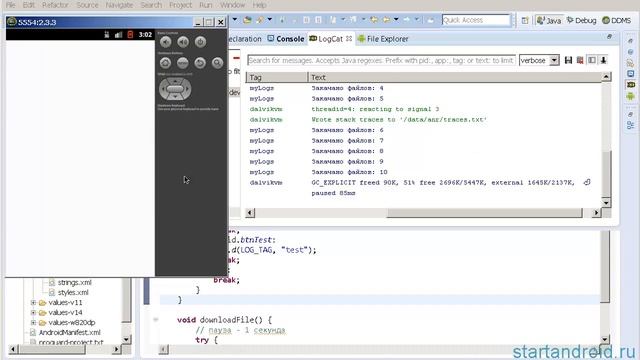Open the Navigate menu
The height and width of the screenshot is (360, 640).
119,5
